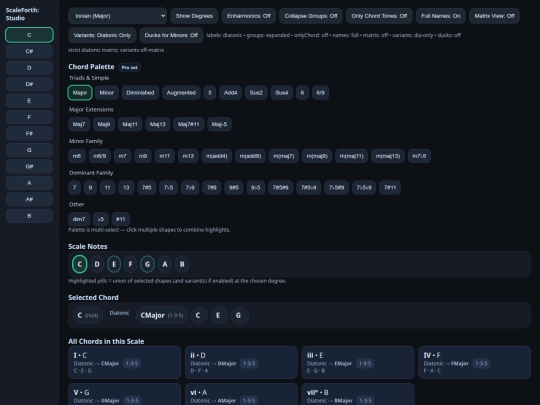The width and height of the screenshot is (540, 405).
Task: Select the Maj9 extension
Action: pos(104,124)
